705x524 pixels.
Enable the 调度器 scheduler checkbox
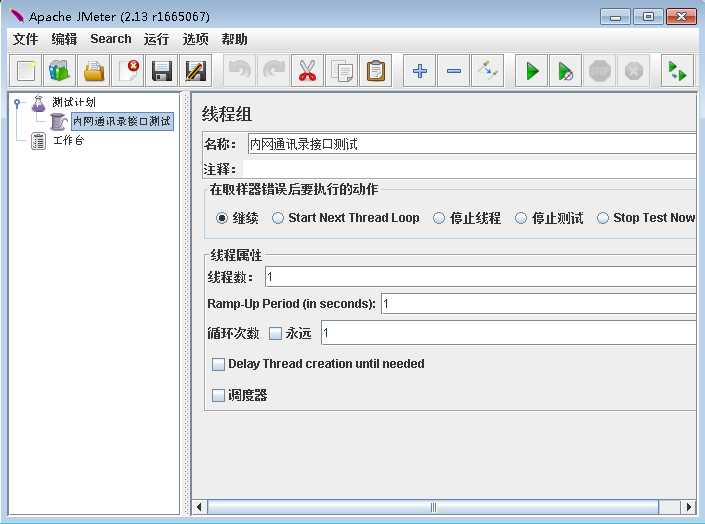click(x=218, y=395)
